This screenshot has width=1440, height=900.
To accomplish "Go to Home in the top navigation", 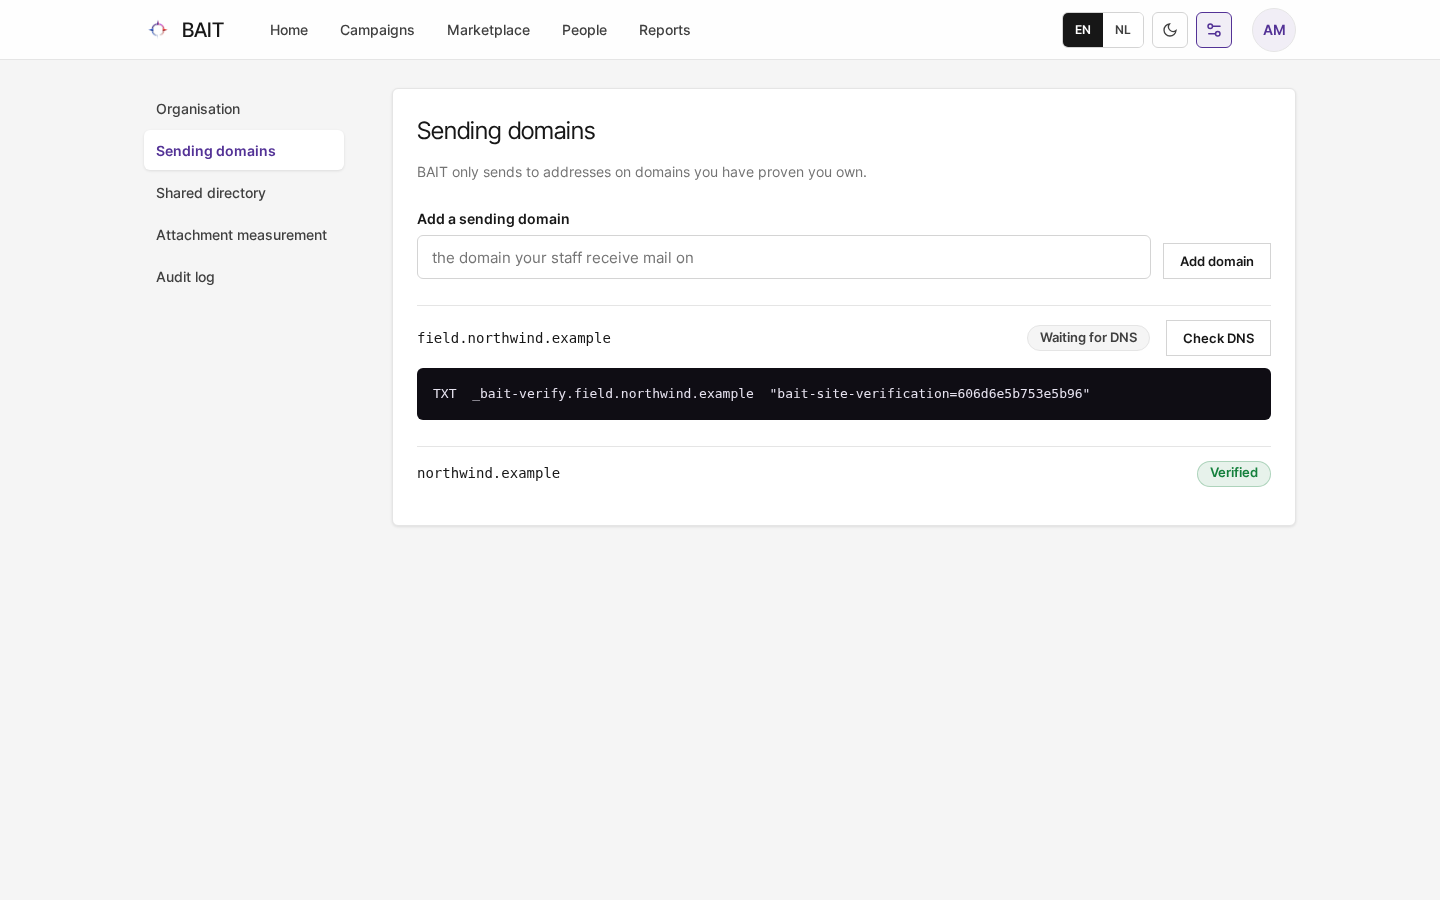I will (289, 30).
